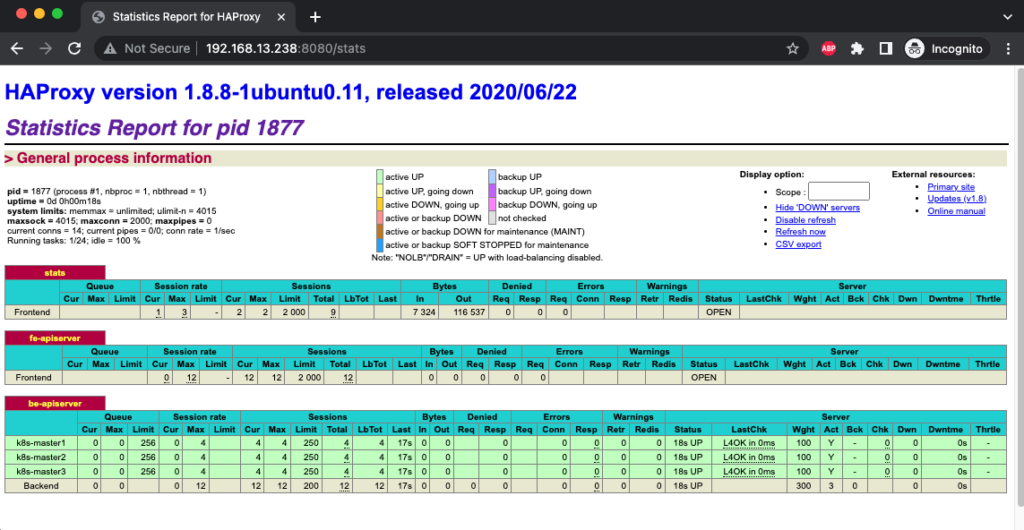This screenshot has height=530, width=1024.
Task: Open a new tab with plus button
Action: click(x=315, y=17)
